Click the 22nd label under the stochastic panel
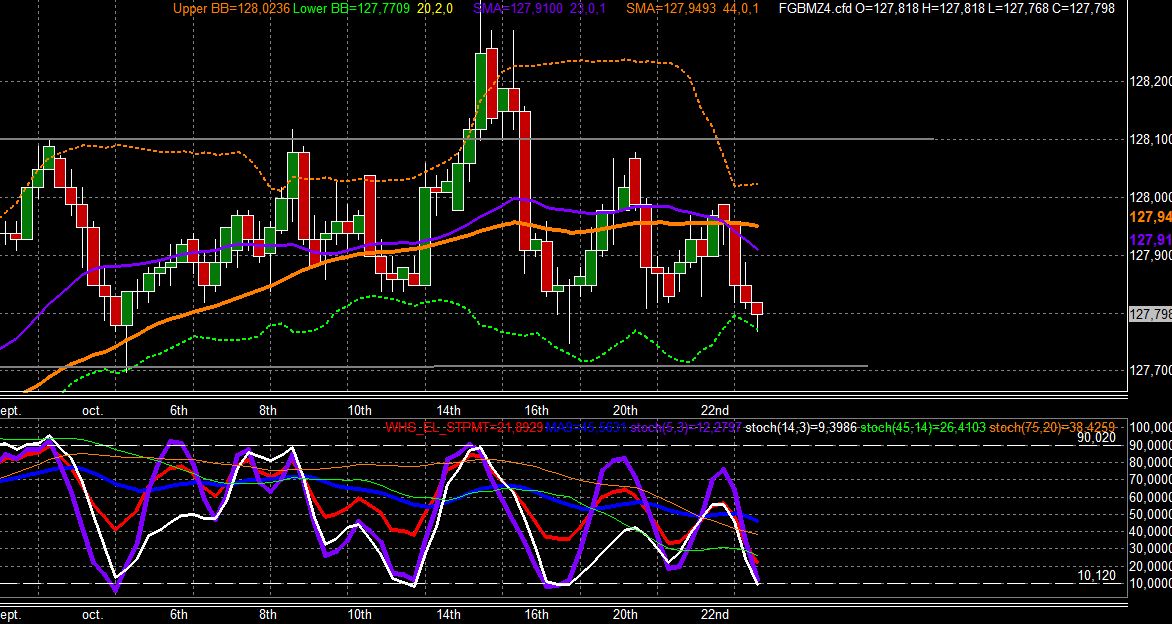This screenshot has width=1172, height=624. (x=715, y=614)
